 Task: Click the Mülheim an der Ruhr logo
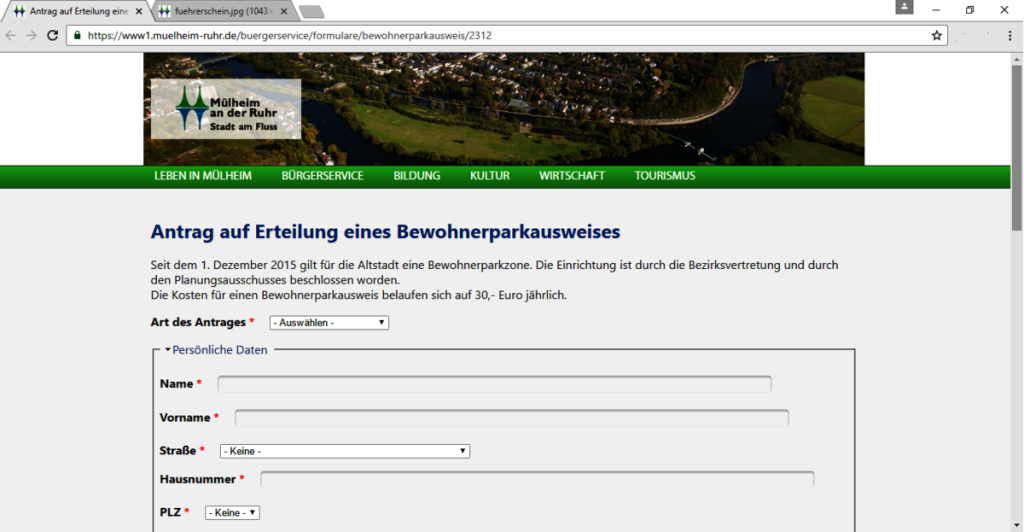226,108
